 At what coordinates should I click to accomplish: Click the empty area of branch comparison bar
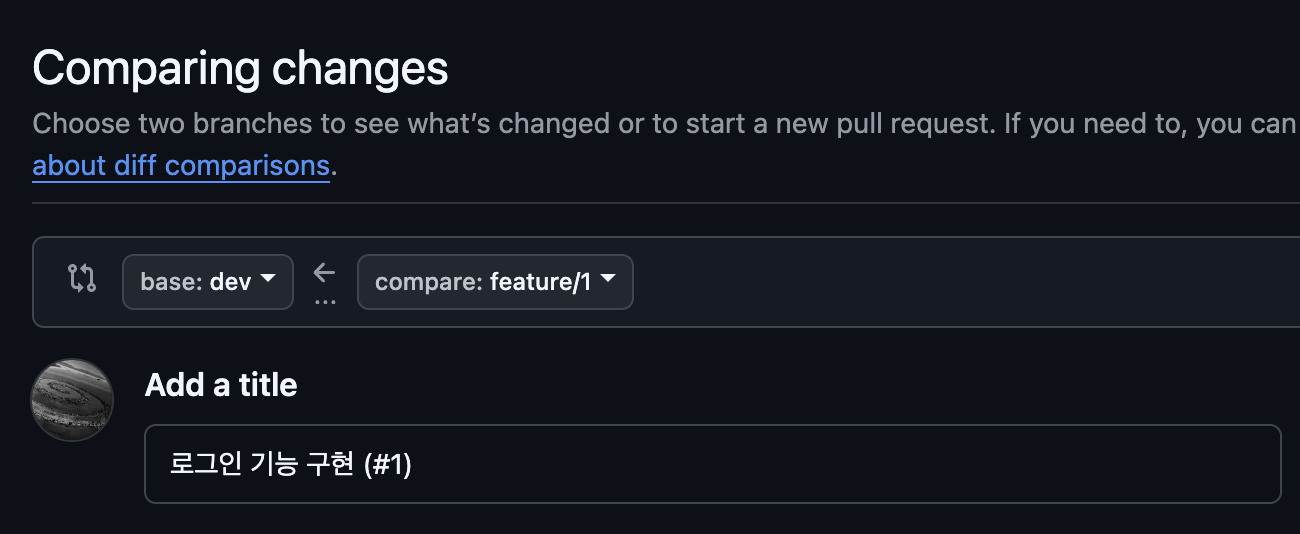[x=950, y=282]
